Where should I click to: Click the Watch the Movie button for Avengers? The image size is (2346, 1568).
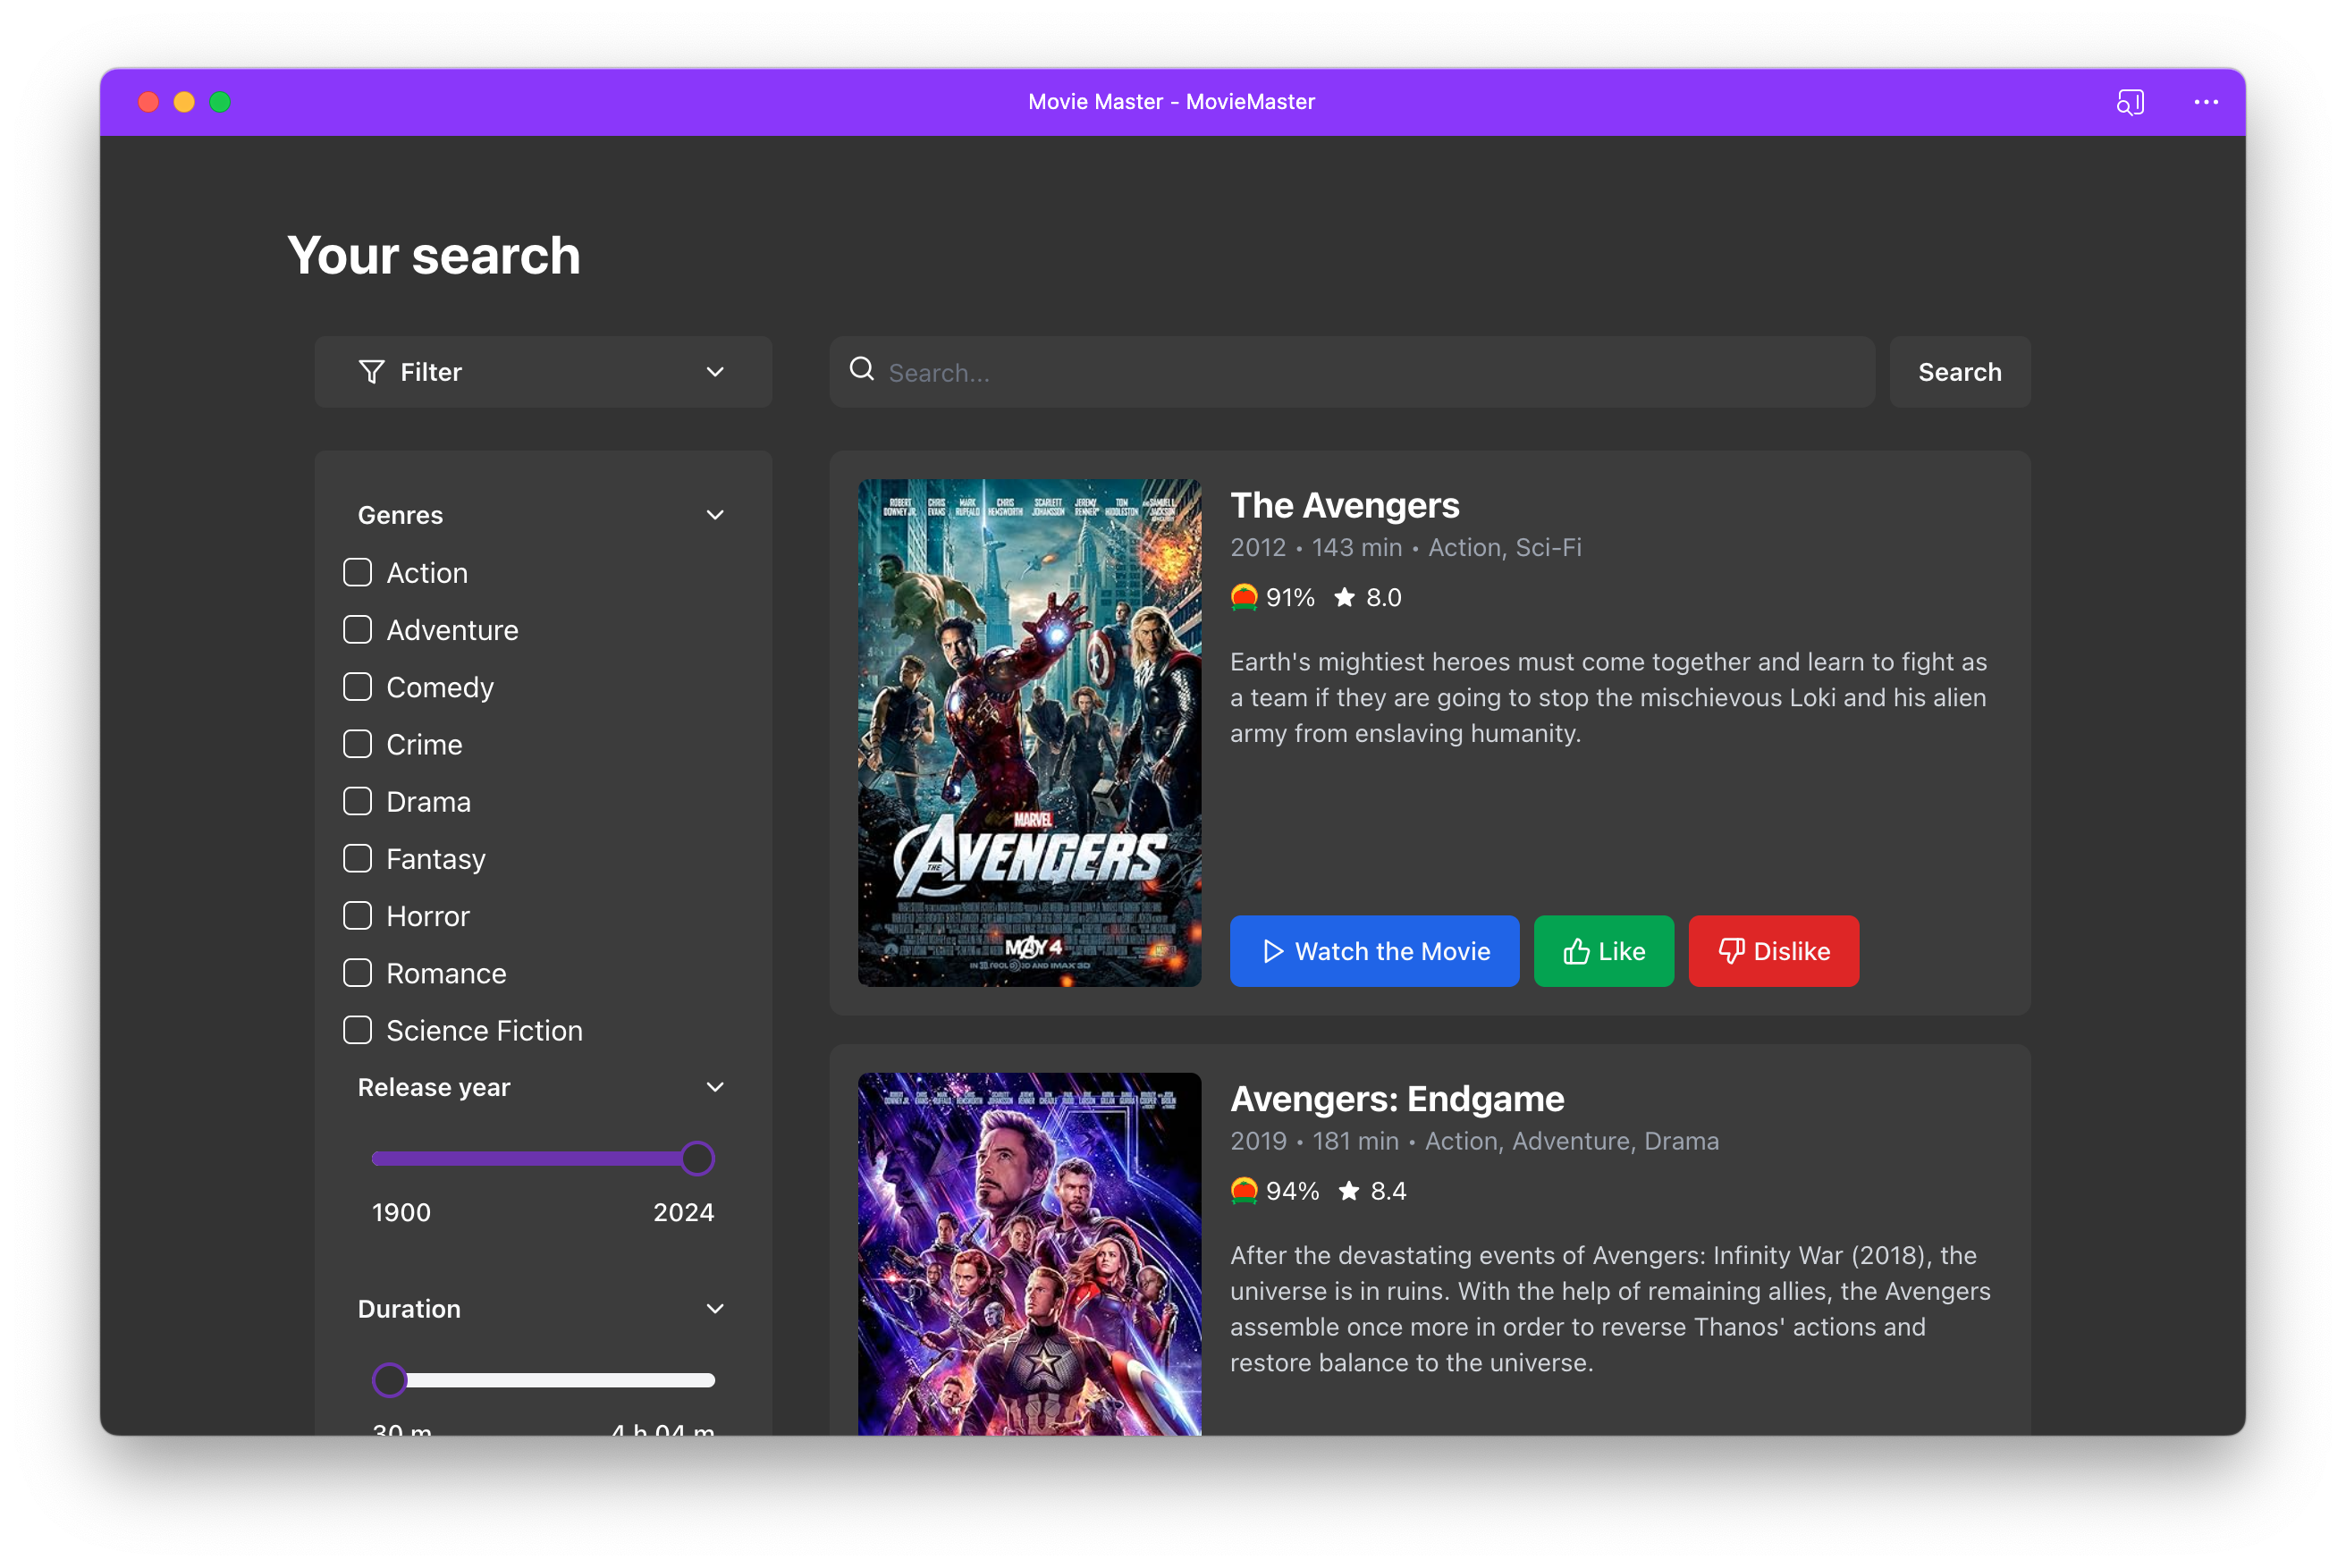click(1375, 950)
